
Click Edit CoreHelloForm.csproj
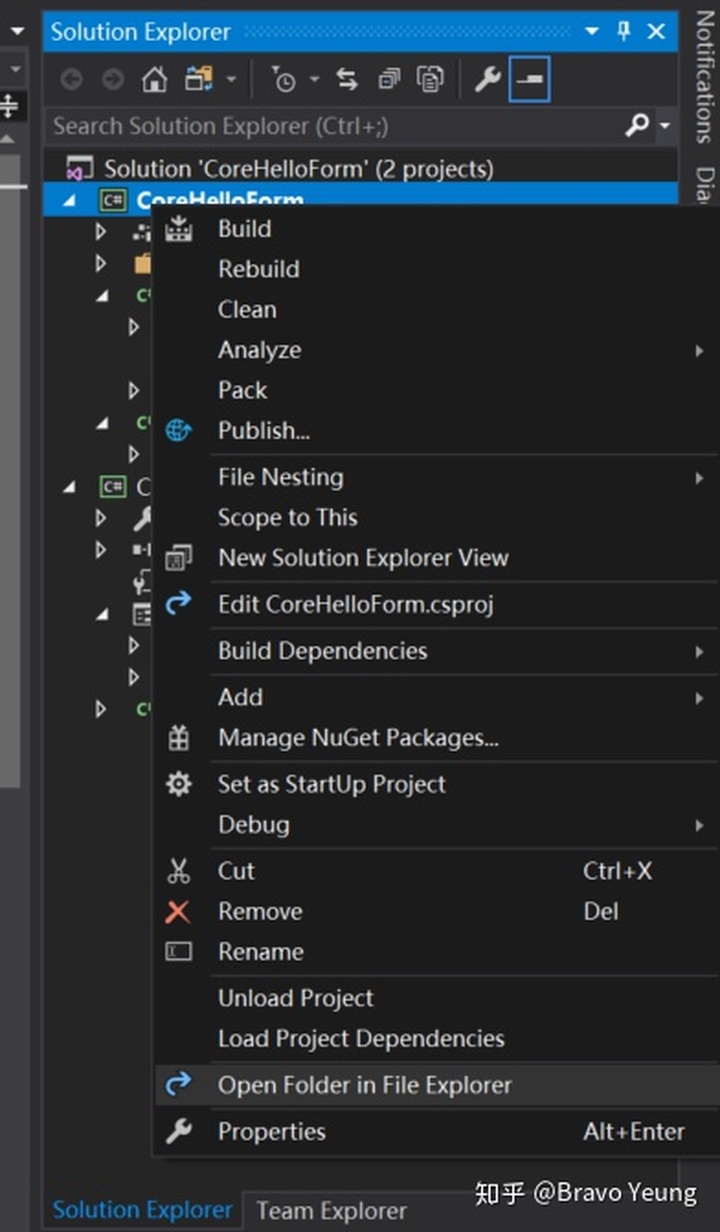435,604
